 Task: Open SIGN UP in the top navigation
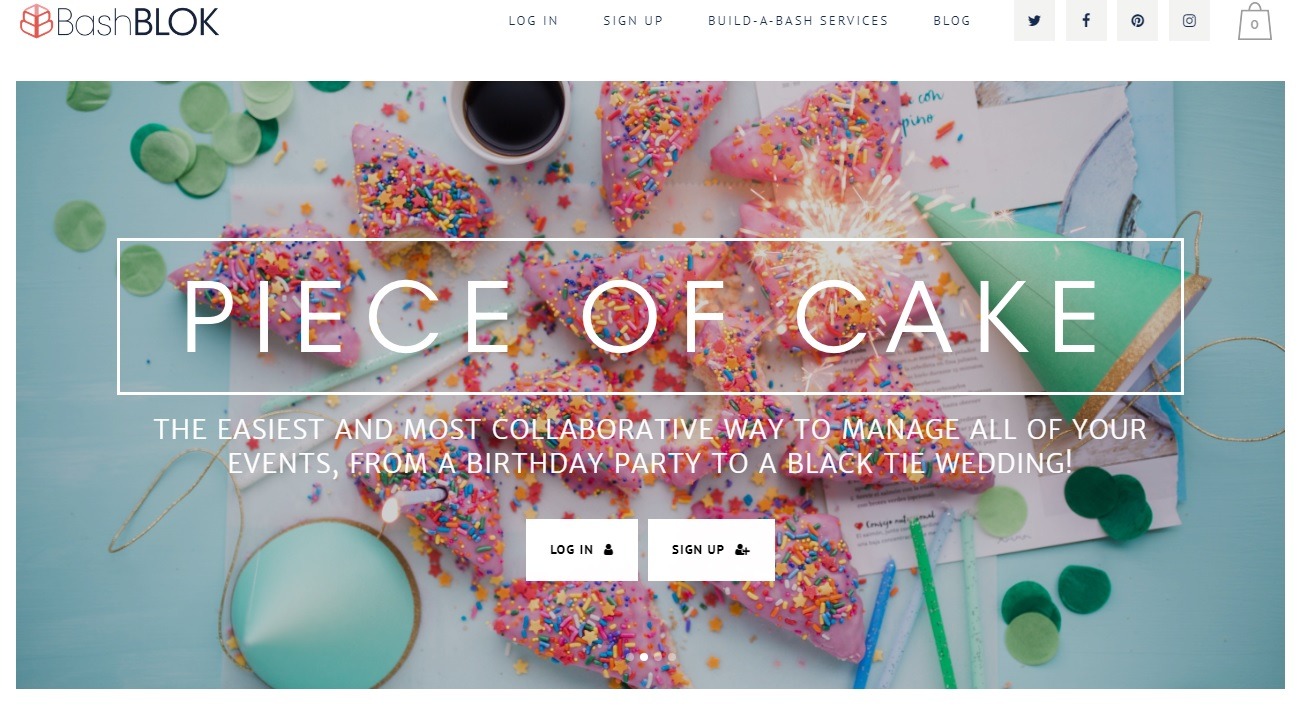pyautogui.click(x=633, y=21)
